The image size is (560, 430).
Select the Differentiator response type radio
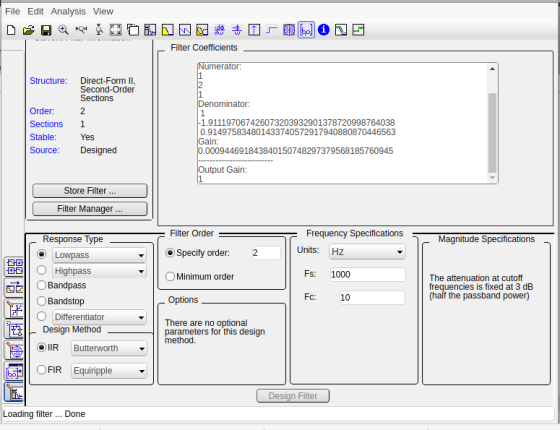click(42, 316)
